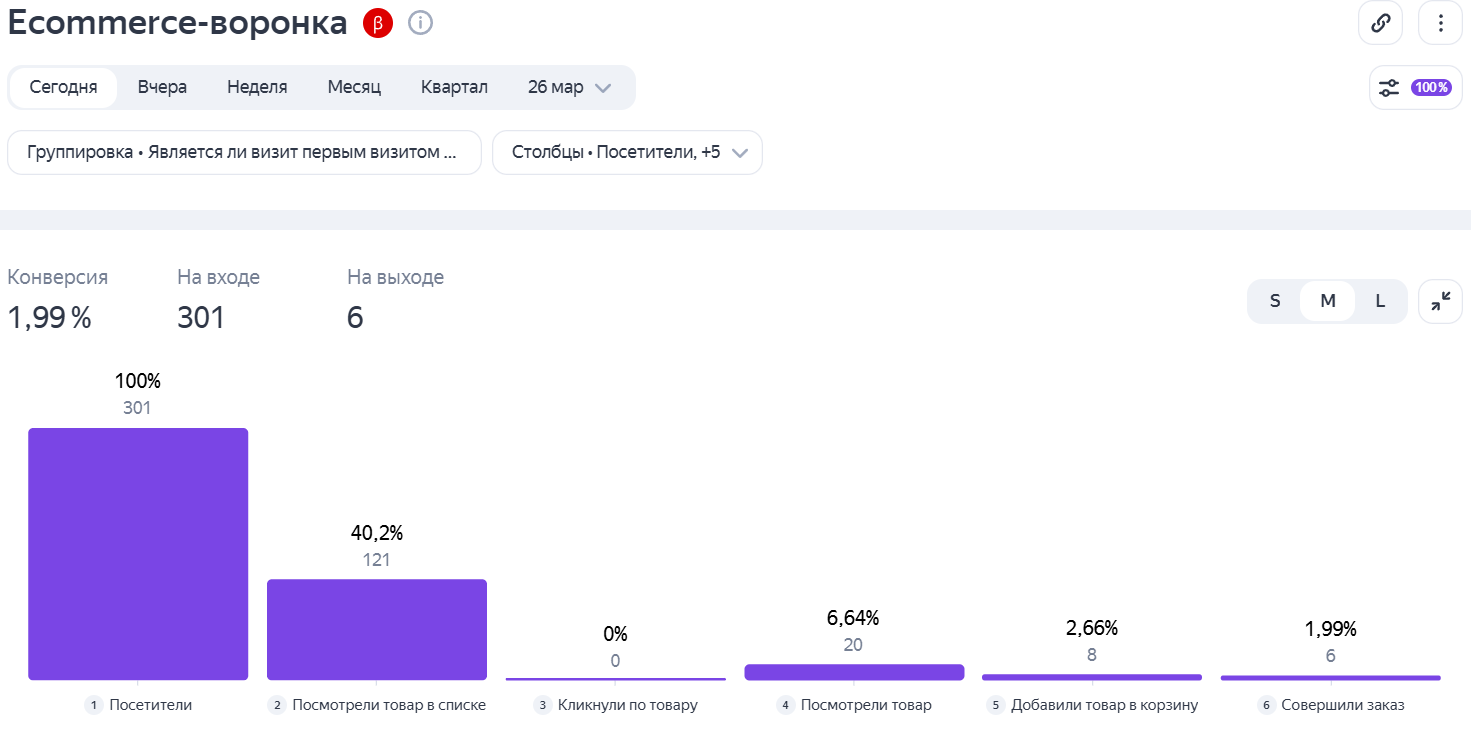This screenshot has height=738, width=1471.
Task: Set chart size to M
Action: click(x=1328, y=301)
